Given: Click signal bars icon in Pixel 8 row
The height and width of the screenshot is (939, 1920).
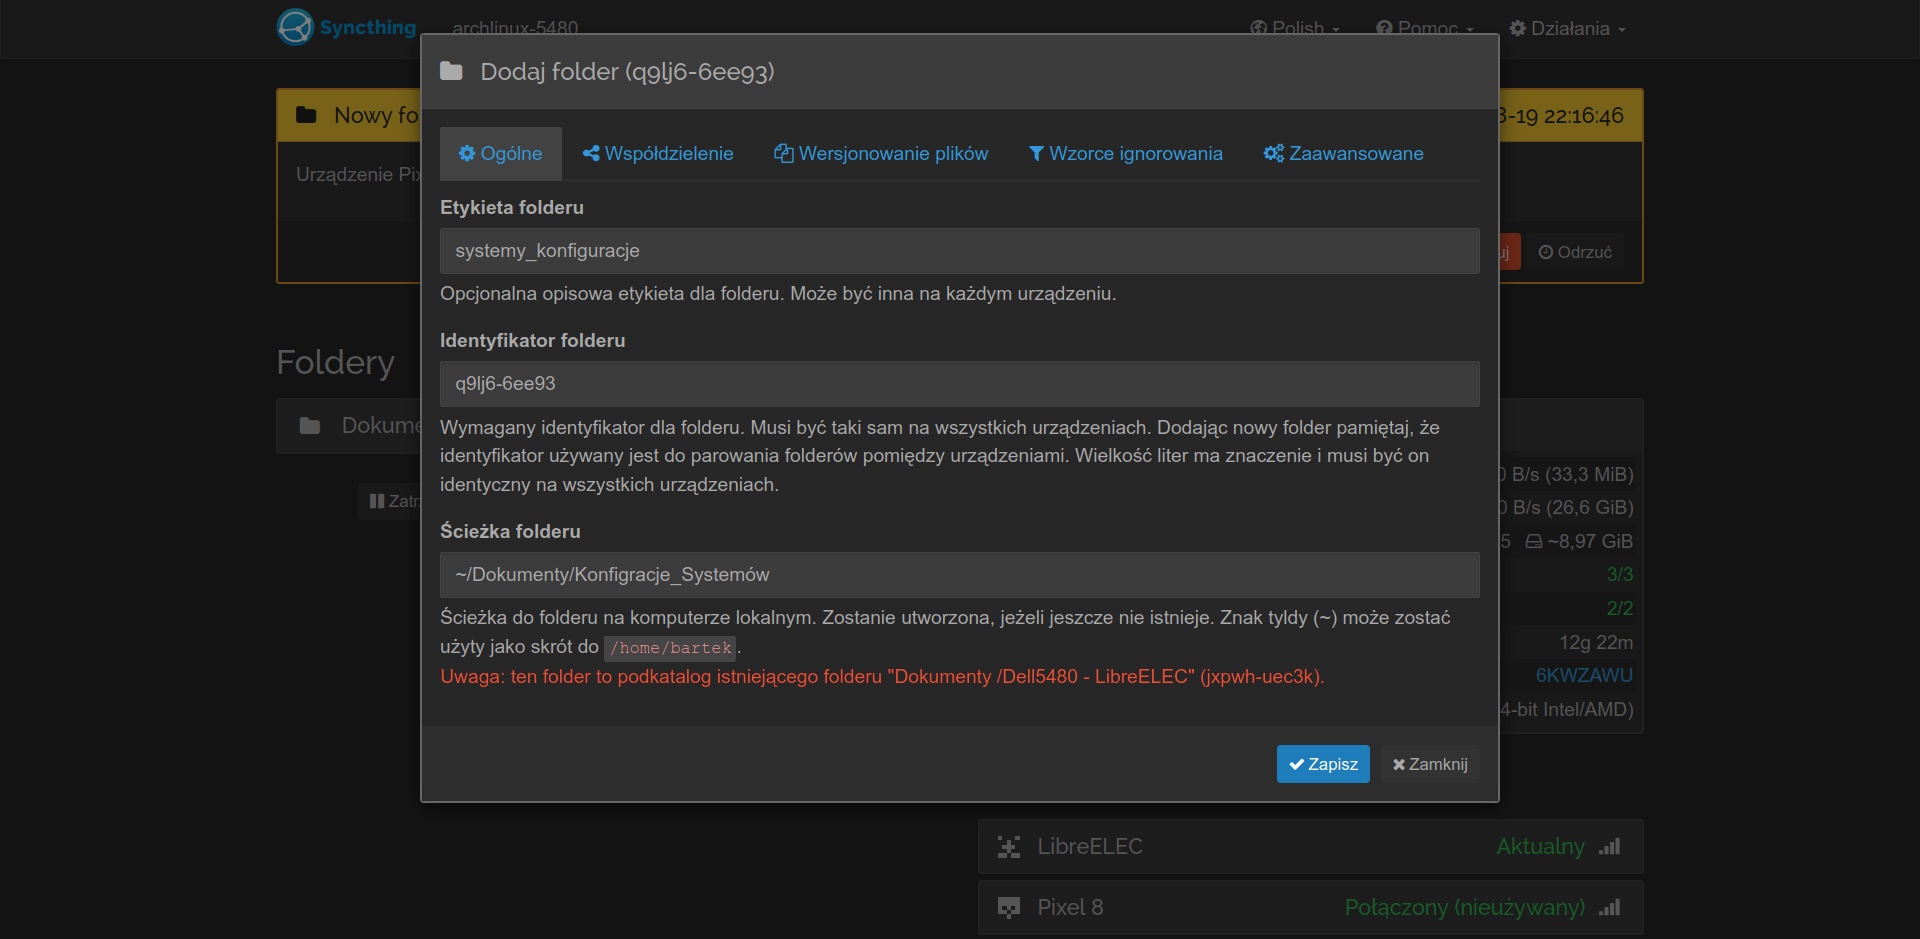Looking at the screenshot, I should pyautogui.click(x=1609, y=908).
